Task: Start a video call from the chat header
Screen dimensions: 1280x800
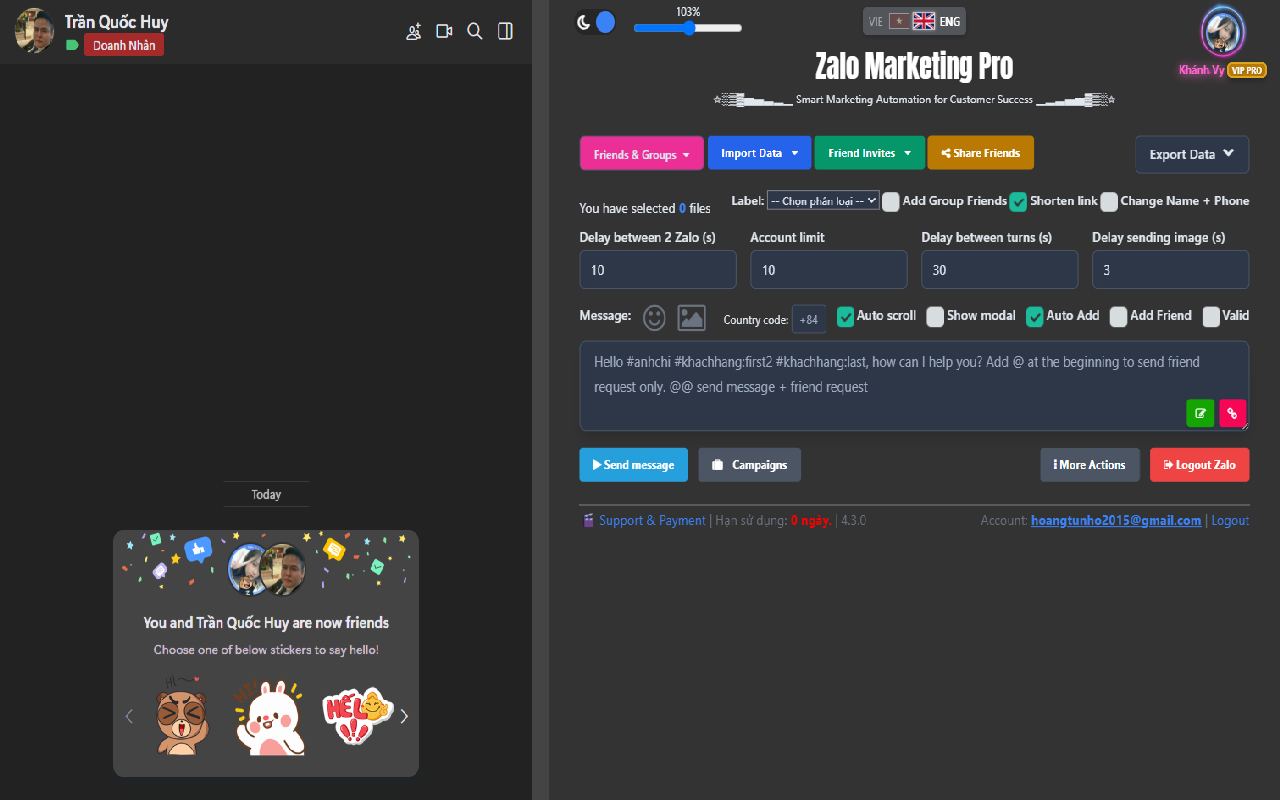Action: tap(444, 31)
